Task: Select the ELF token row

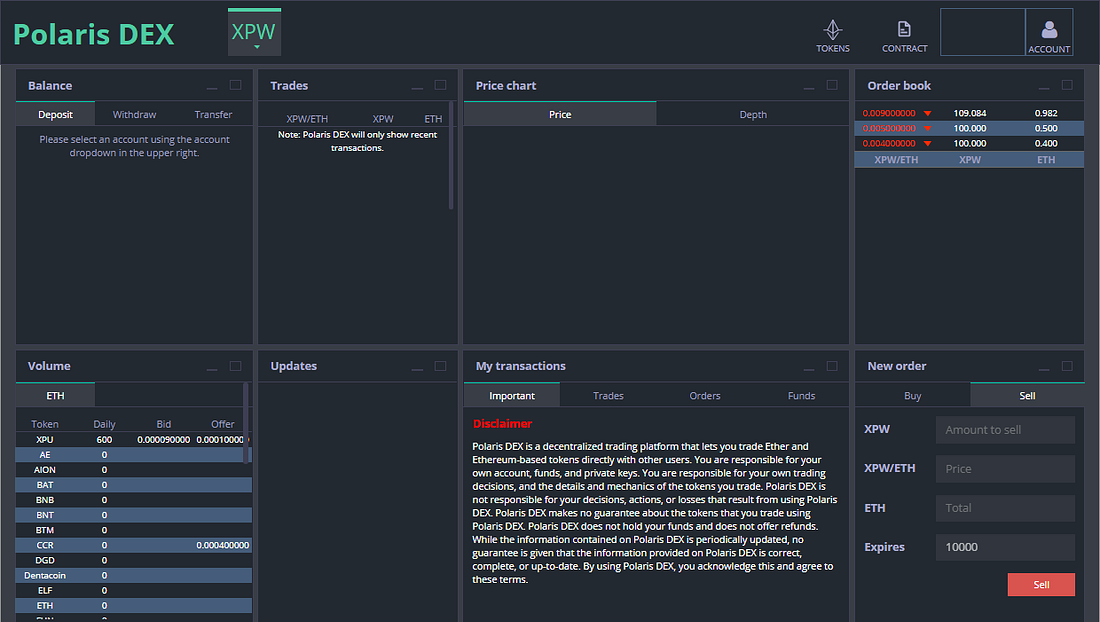Action: point(133,590)
